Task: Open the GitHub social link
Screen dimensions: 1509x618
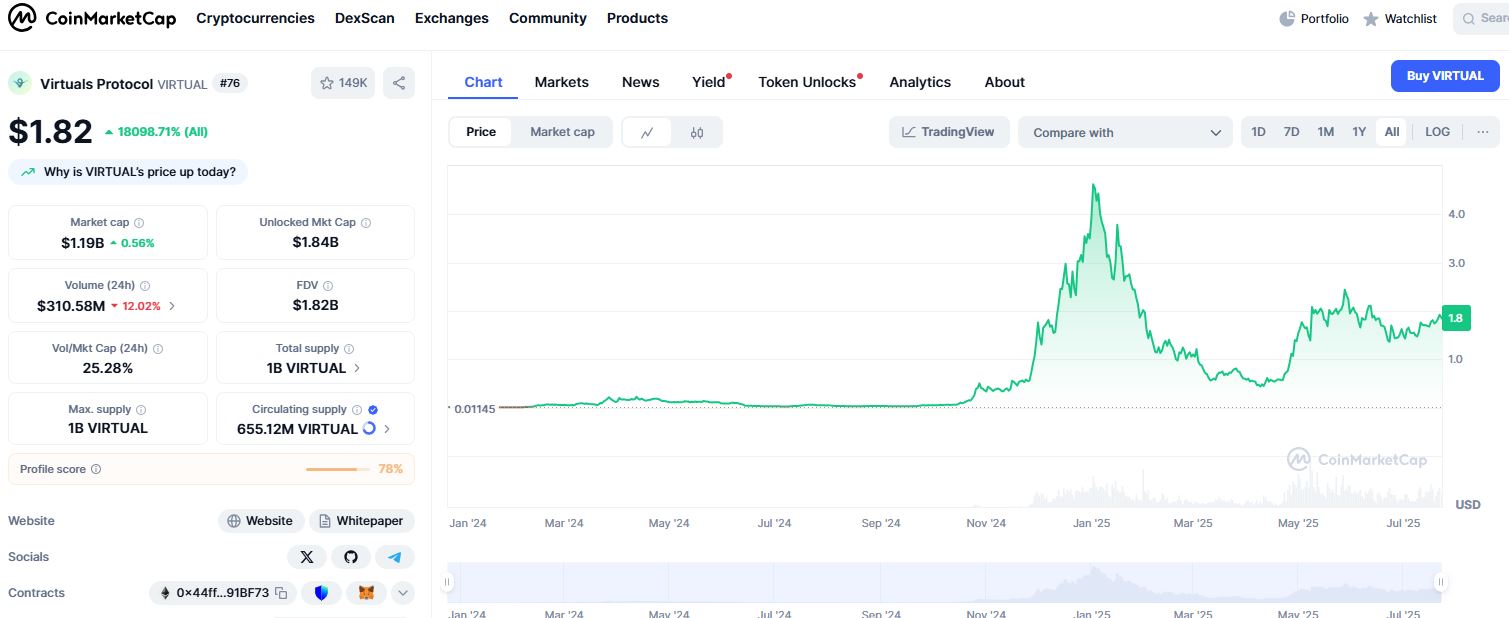Action: pos(351,557)
